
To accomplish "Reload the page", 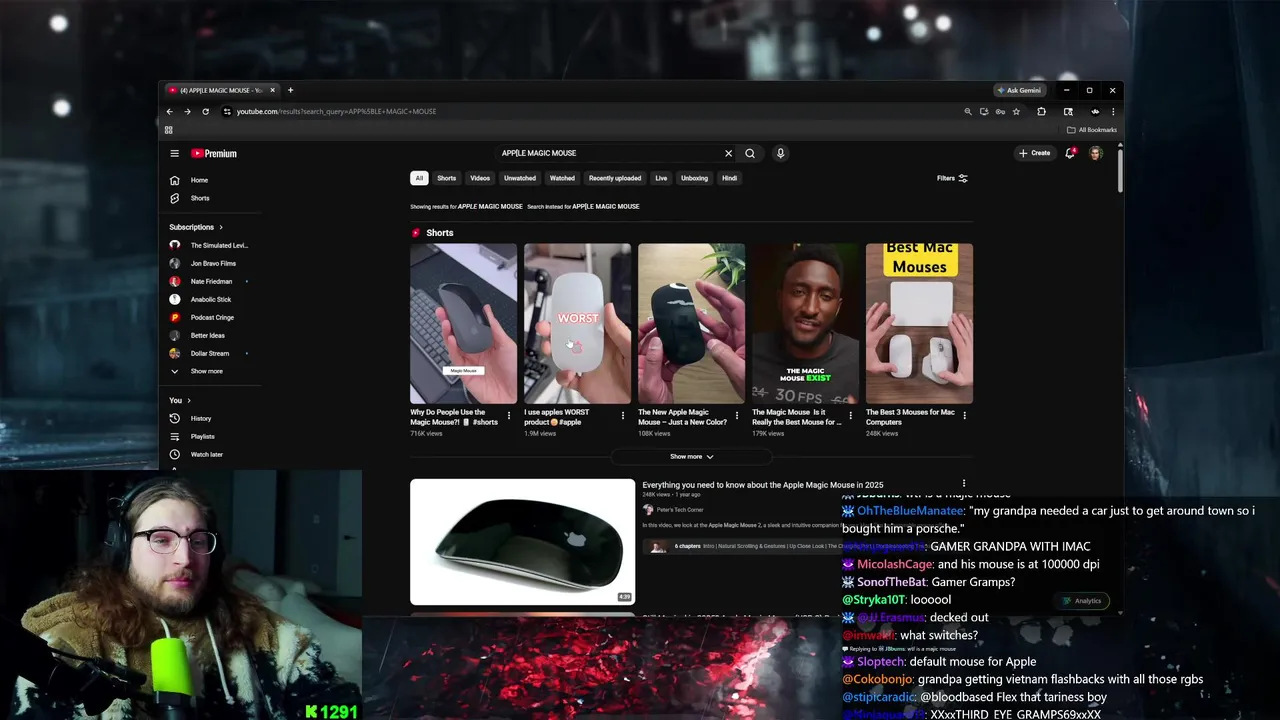I will tap(205, 111).
